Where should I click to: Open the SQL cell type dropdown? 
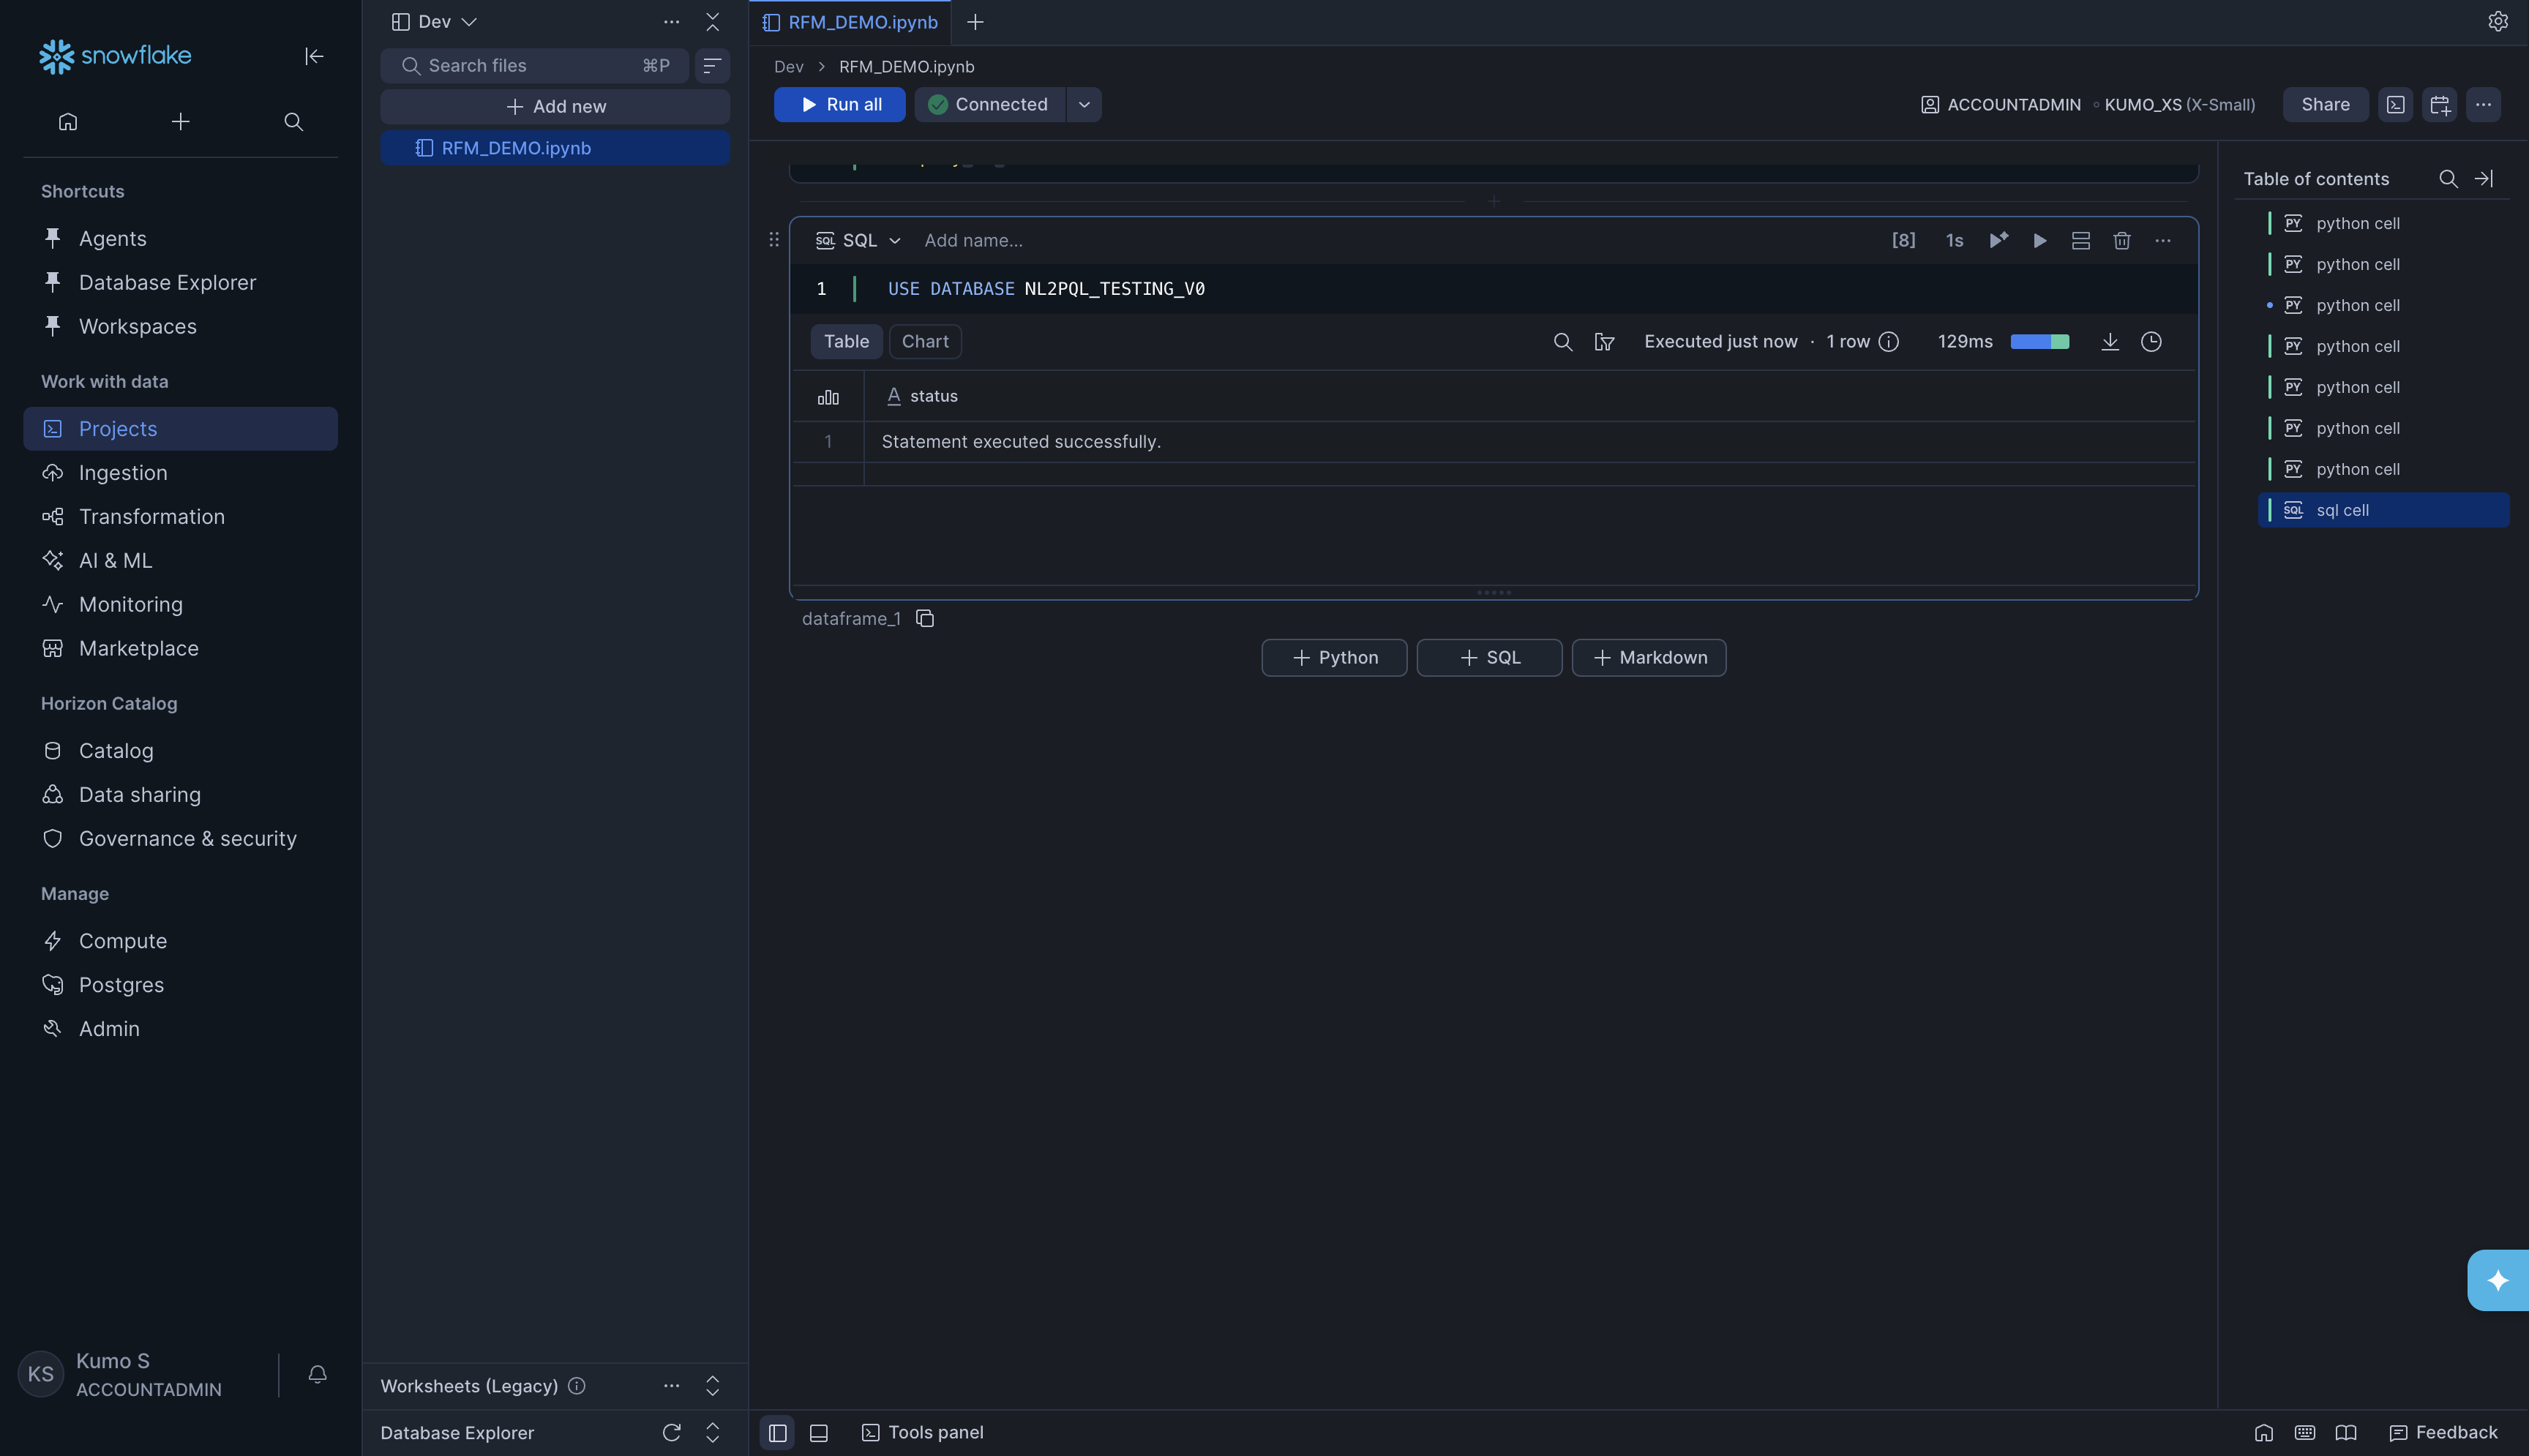pos(859,241)
